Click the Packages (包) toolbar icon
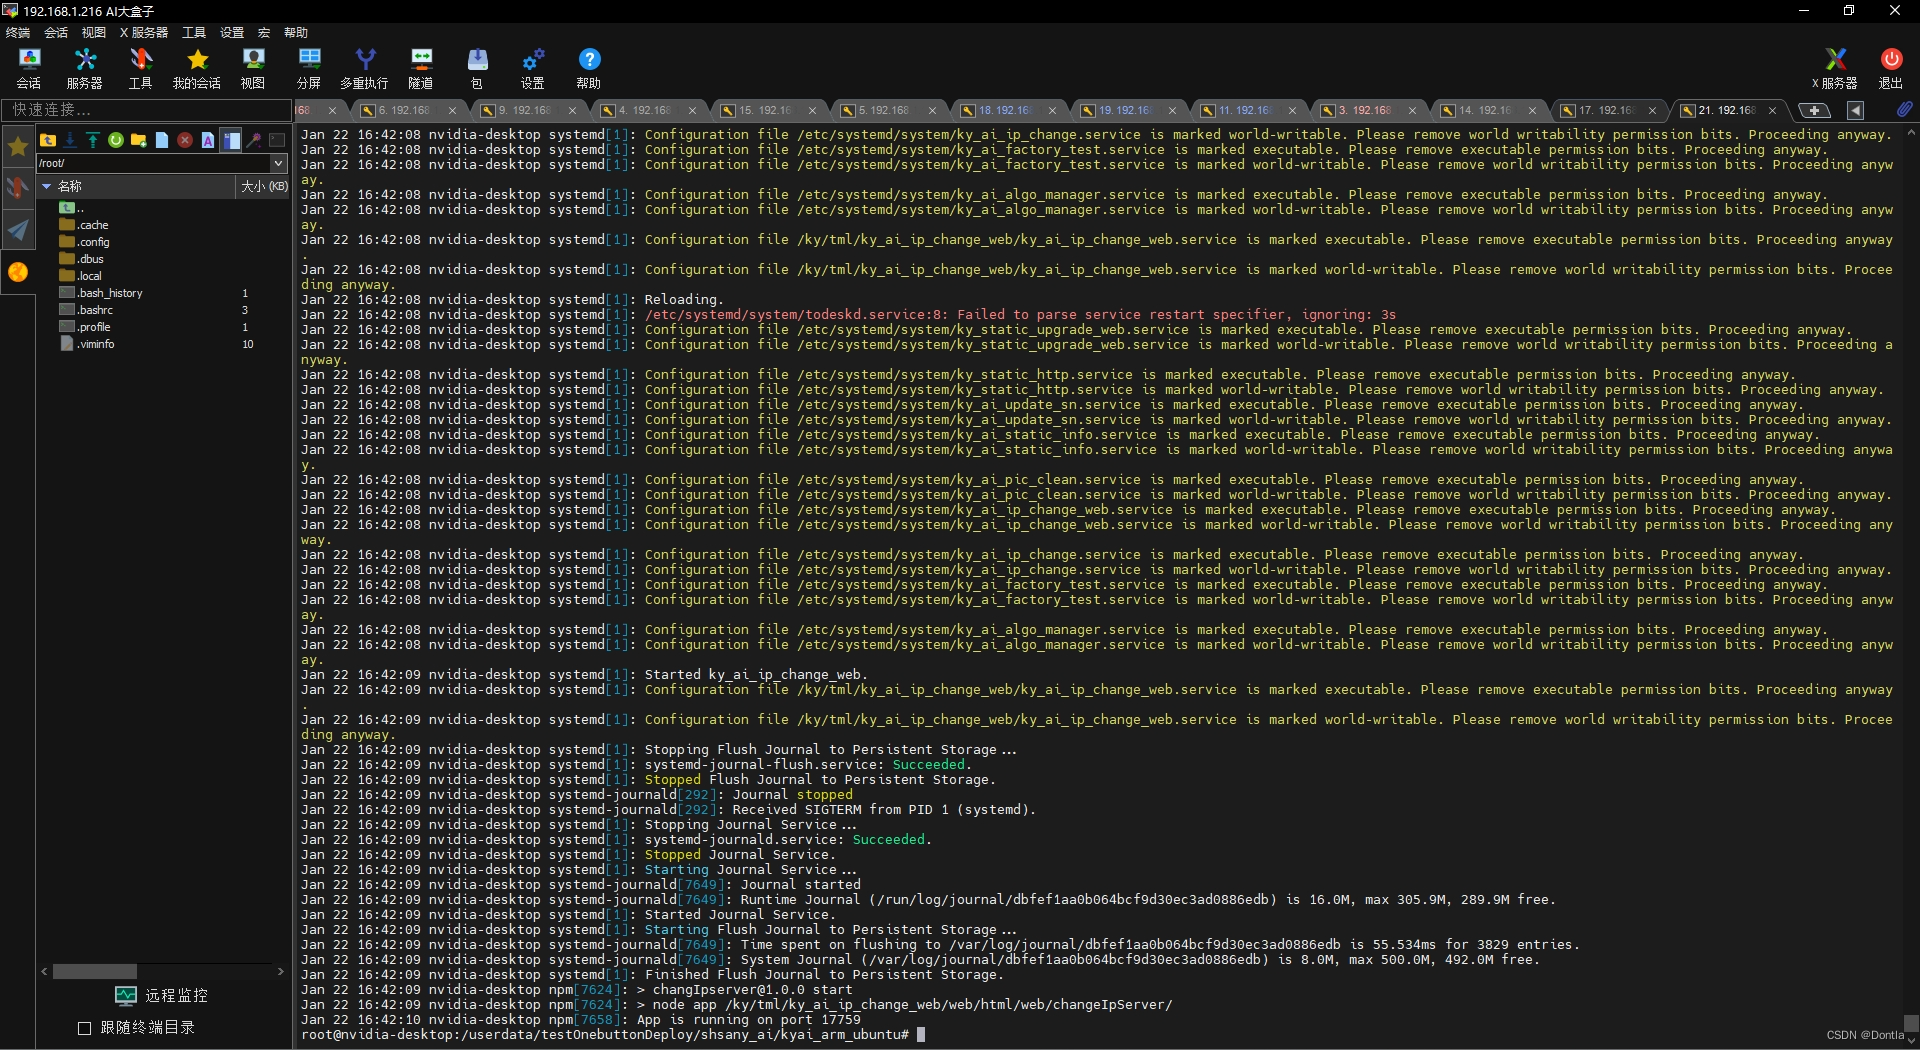 coord(477,69)
